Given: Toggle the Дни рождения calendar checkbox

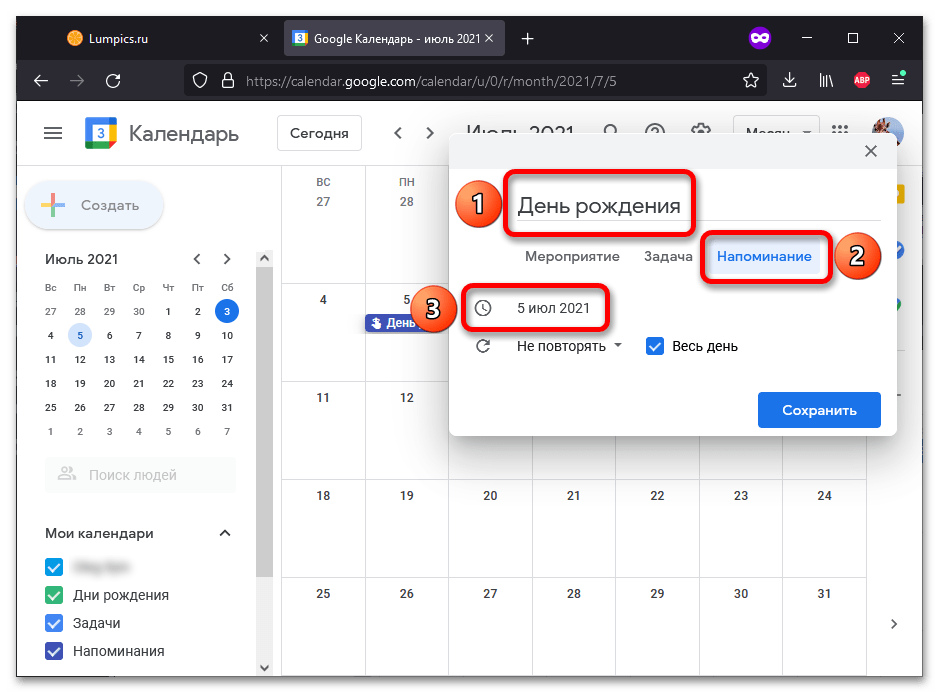Looking at the screenshot, I should (54, 595).
